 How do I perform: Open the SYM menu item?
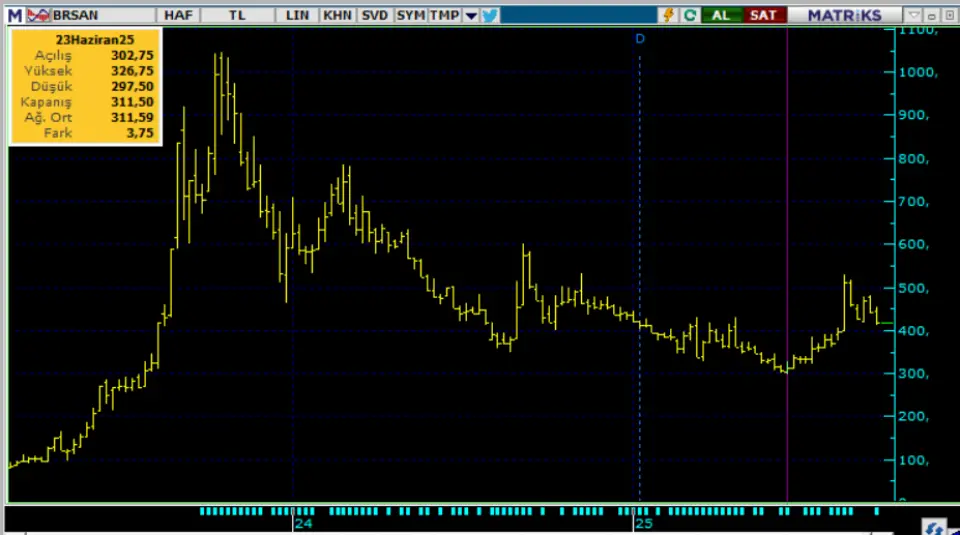pyautogui.click(x=410, y=15)
